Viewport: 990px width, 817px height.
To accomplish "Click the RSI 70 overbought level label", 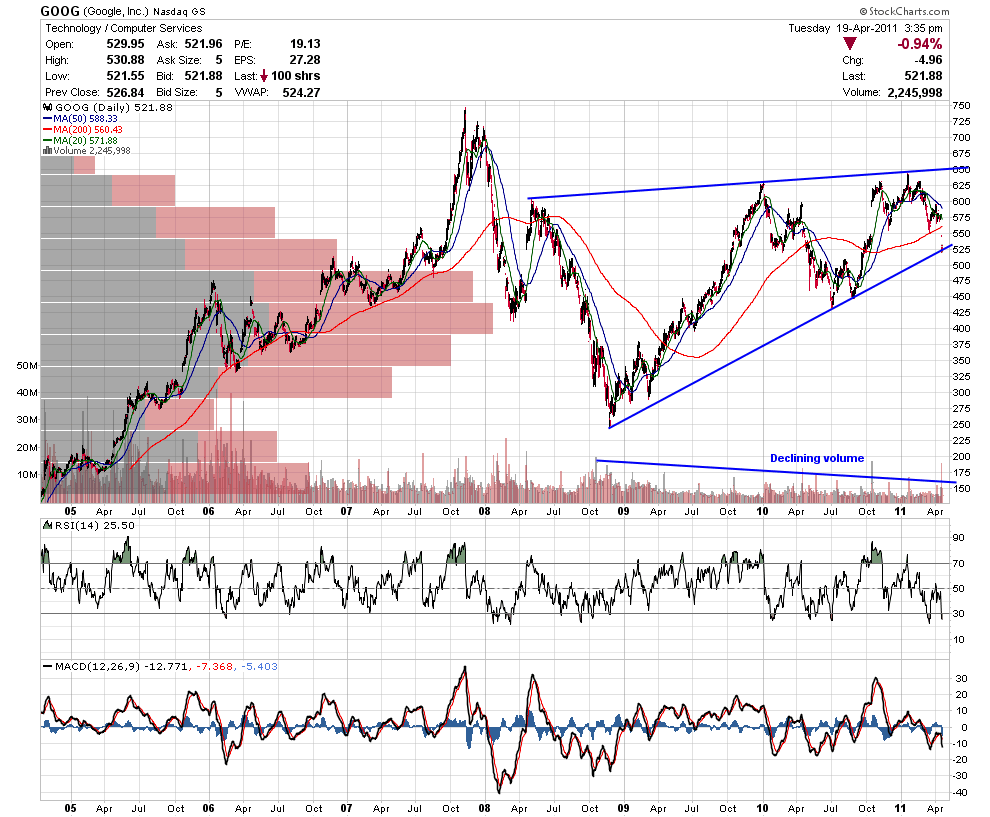I will tap(958, 563).
